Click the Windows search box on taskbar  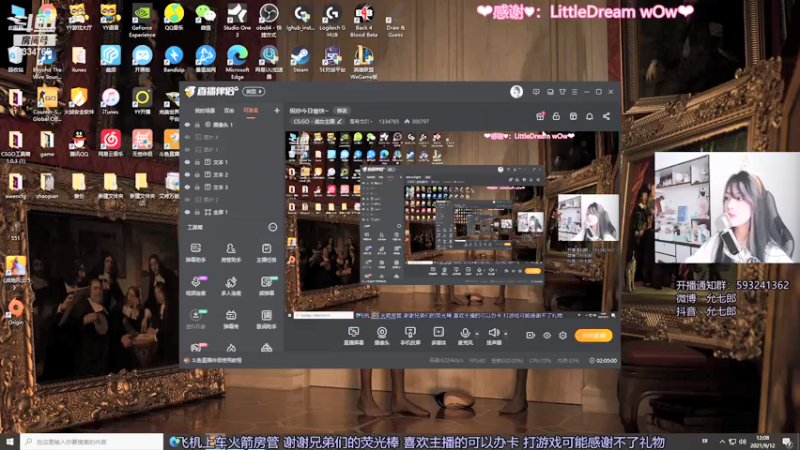pos(92,442)
